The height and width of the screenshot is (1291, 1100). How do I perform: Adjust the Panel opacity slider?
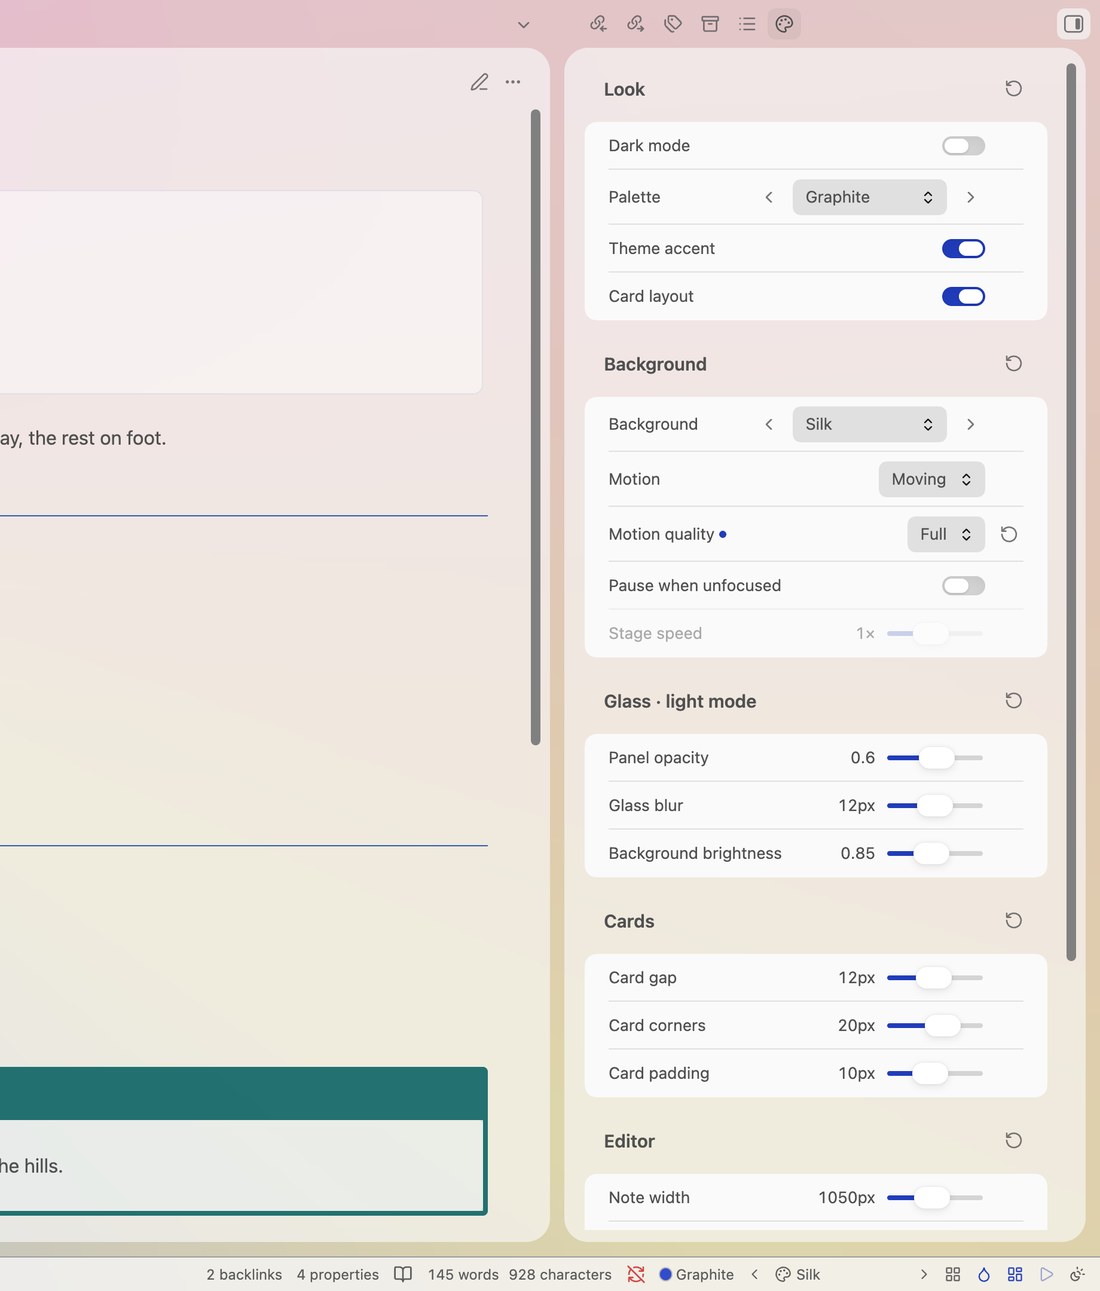pos(935,758)
